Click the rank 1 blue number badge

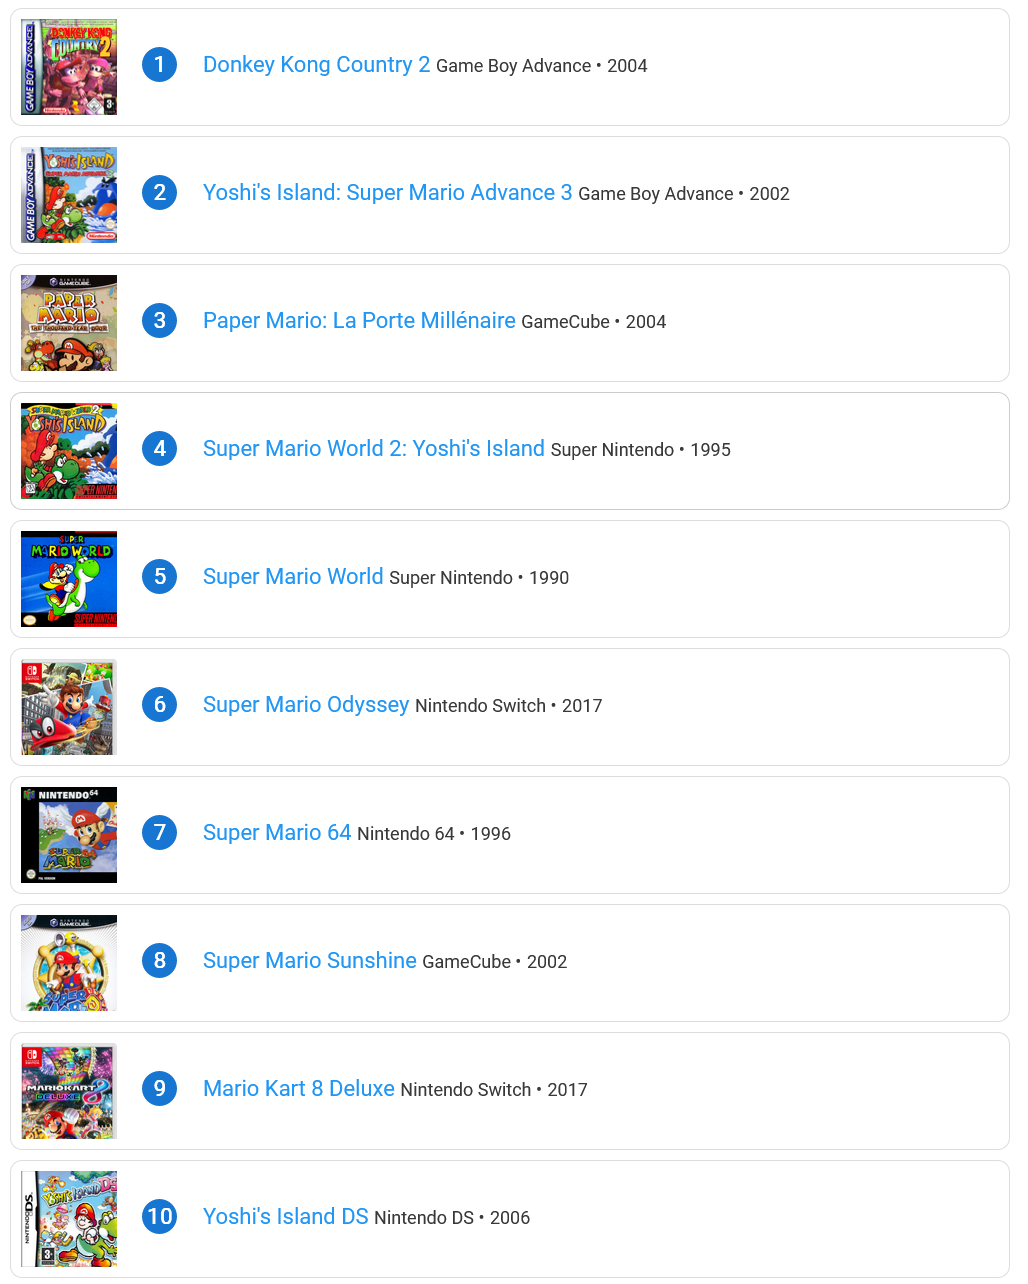point(160,65)
